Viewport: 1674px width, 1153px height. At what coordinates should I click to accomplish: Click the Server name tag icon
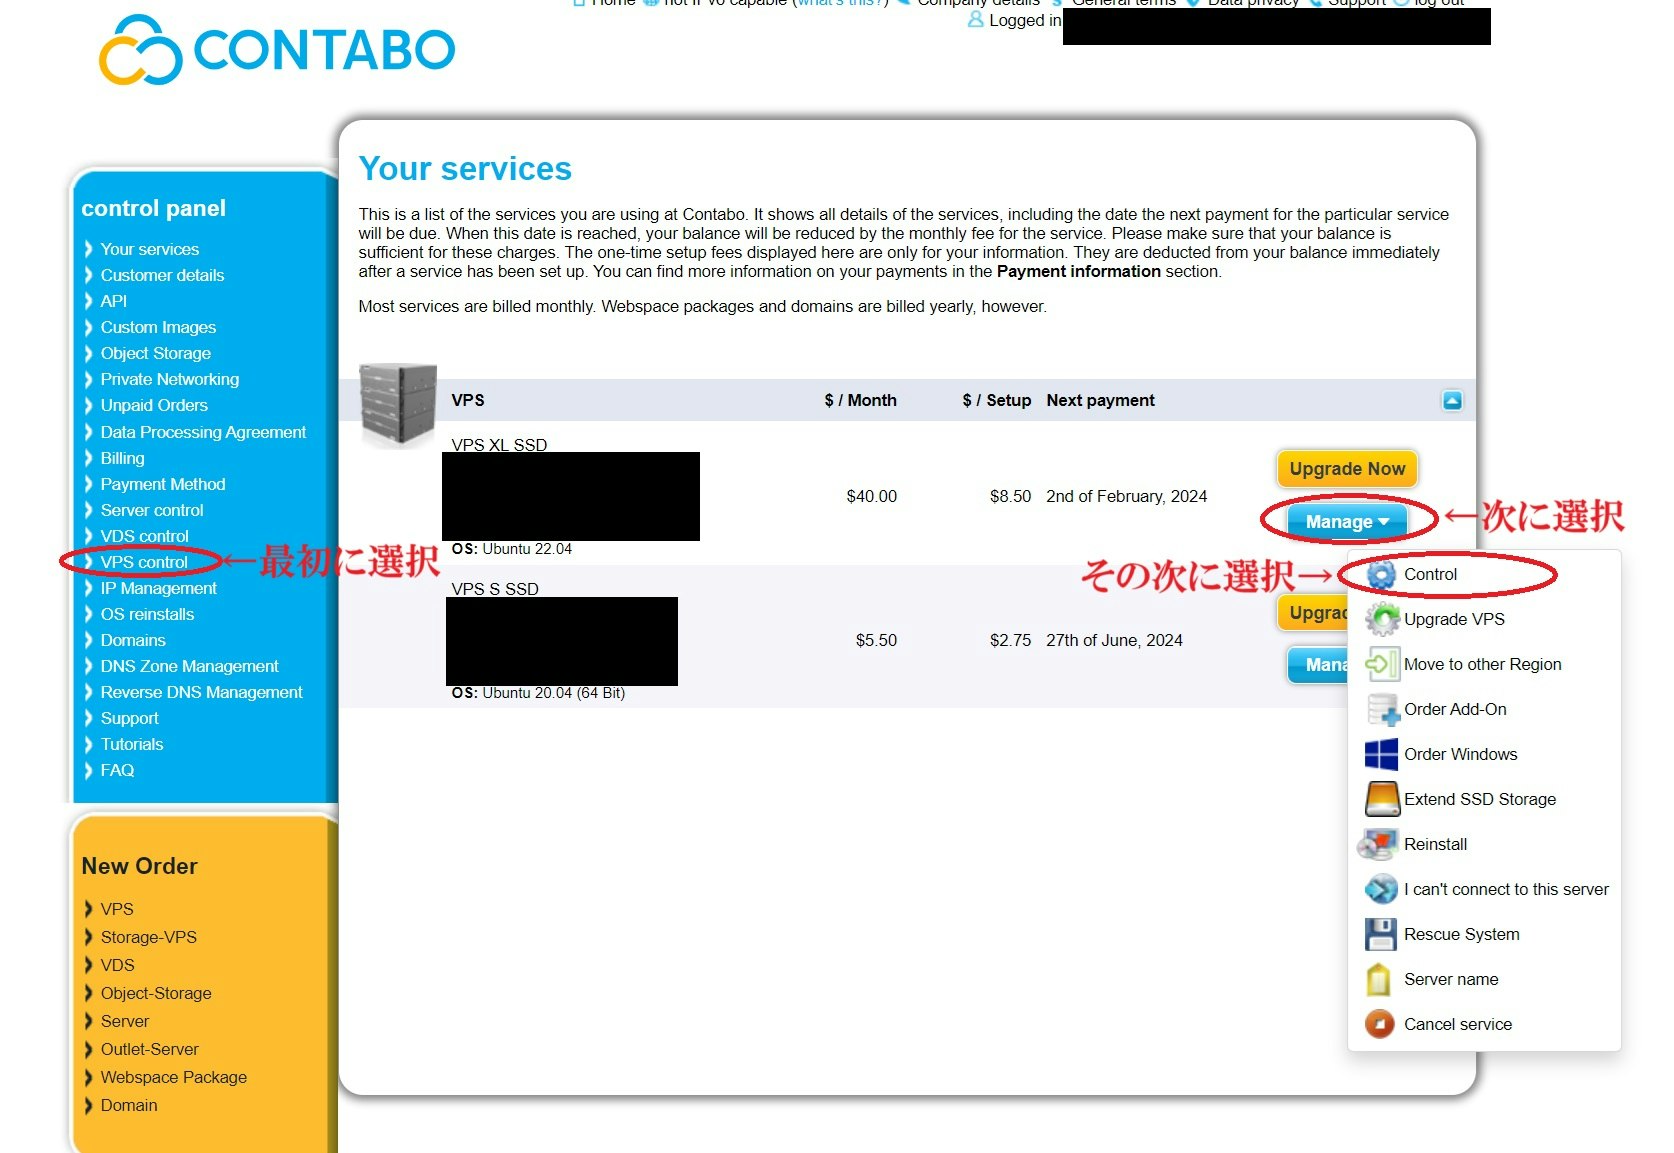pos(1379,979)
